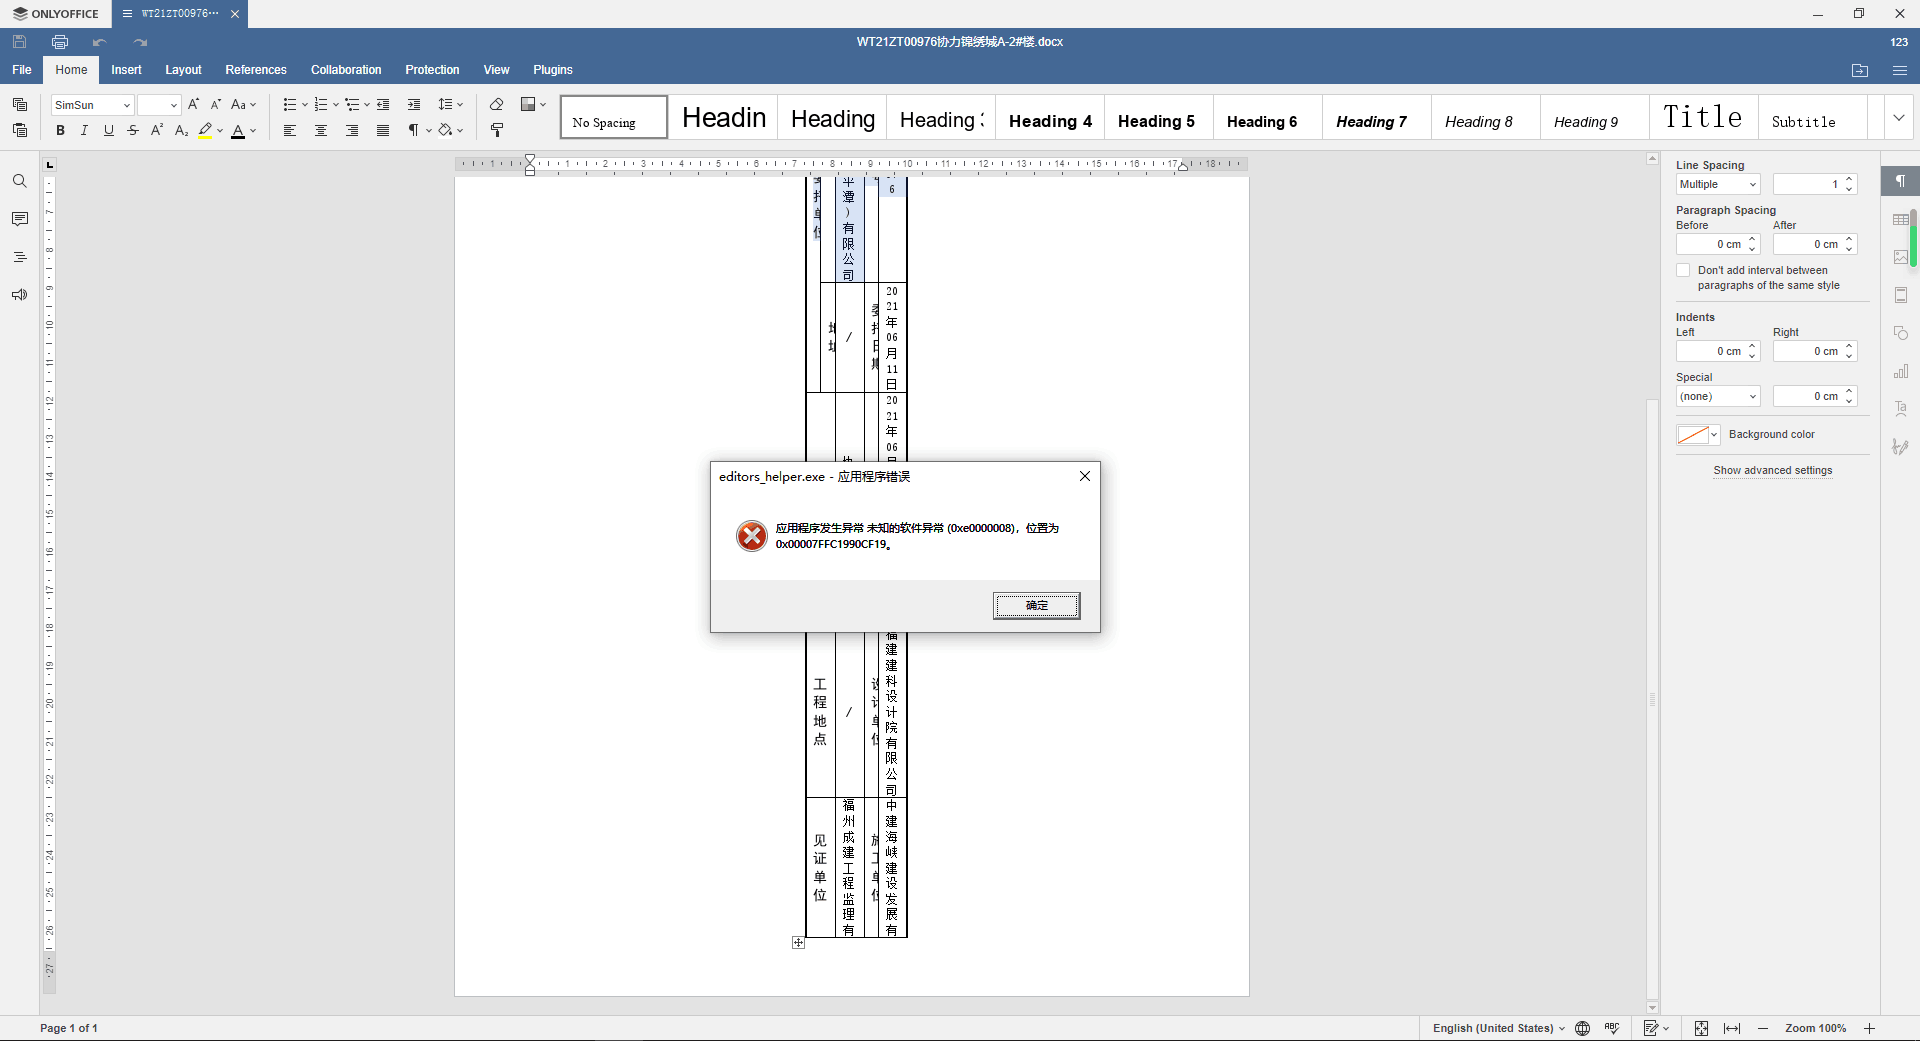Click the Print icon in quick access toolbar
The height and width of the screenshot is (1041, 1920).
pyautogui.click(x=60, y=41)
